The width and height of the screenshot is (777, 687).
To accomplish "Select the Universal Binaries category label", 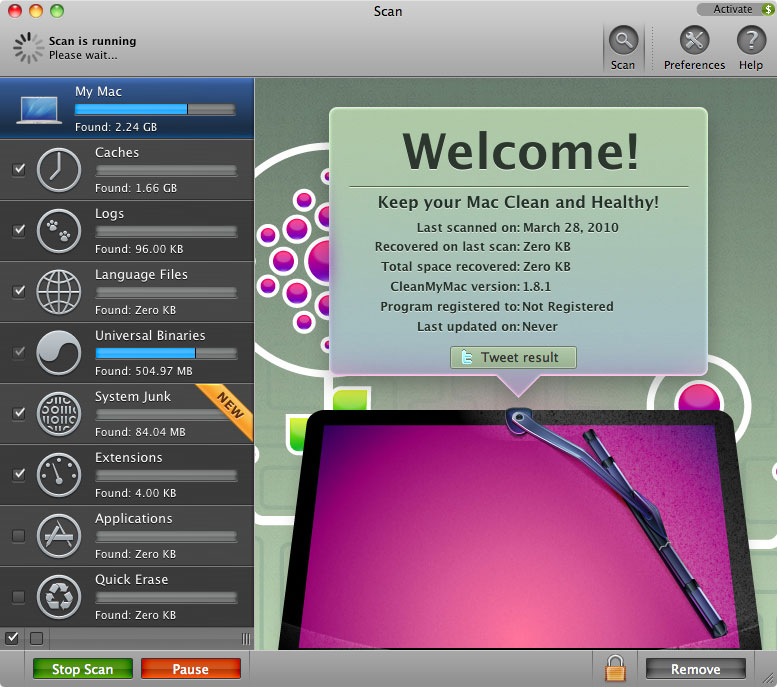I will point(150,336).
